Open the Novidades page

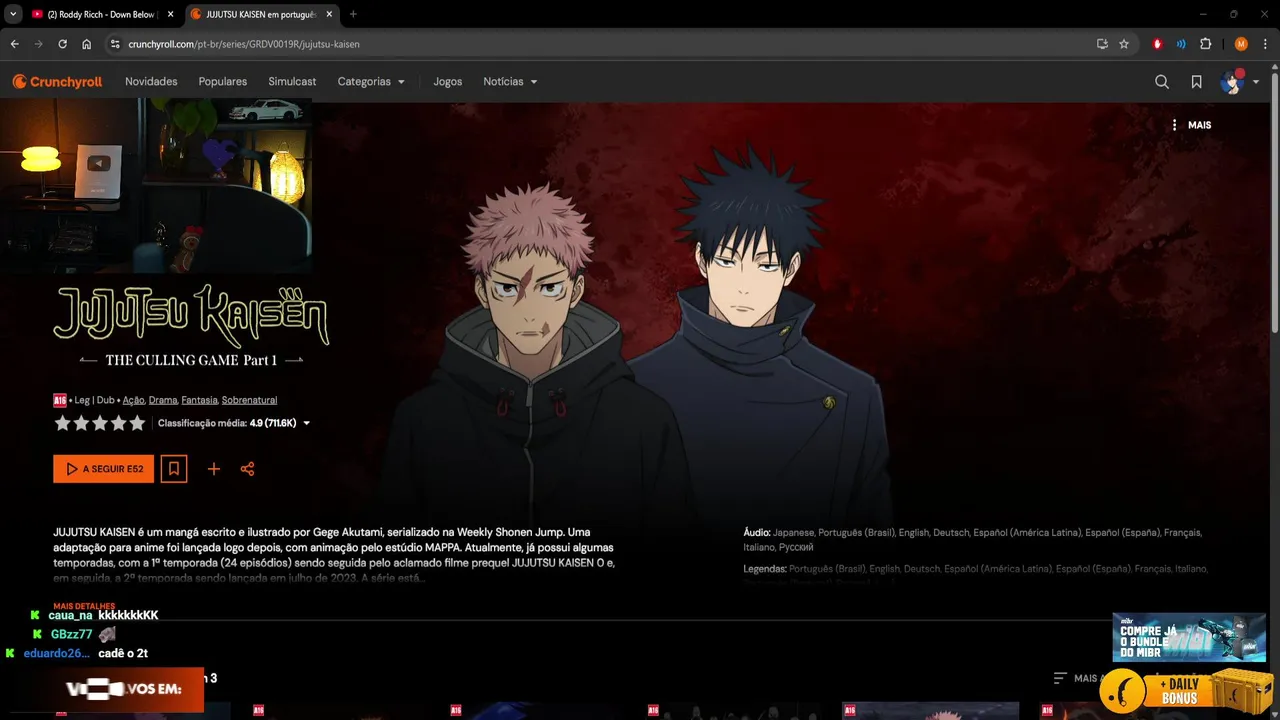click(151, 82)
